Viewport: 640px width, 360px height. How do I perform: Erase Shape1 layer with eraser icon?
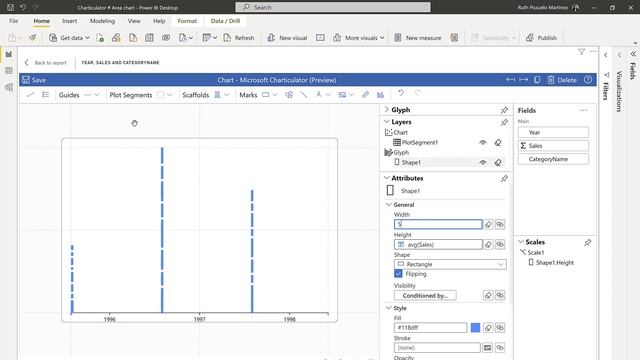tap(498, 162)
